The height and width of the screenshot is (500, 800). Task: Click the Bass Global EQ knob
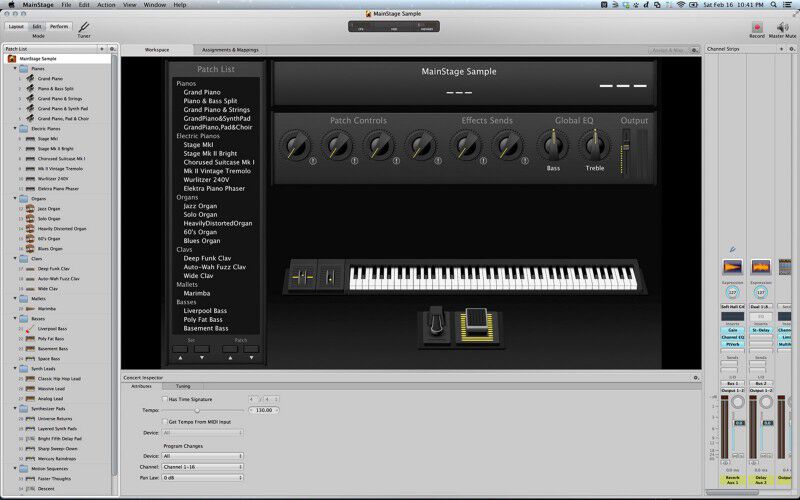553,146
